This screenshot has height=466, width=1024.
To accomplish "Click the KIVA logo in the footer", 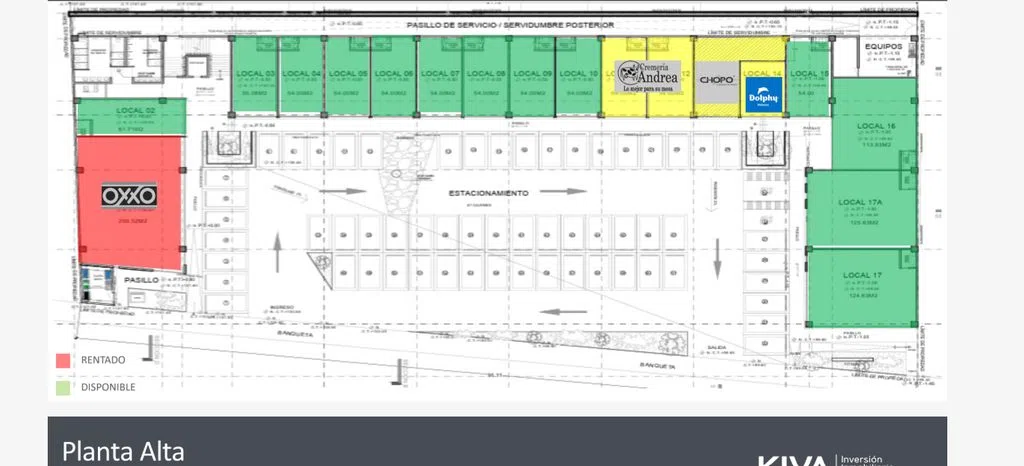I will tap(792, 462).
